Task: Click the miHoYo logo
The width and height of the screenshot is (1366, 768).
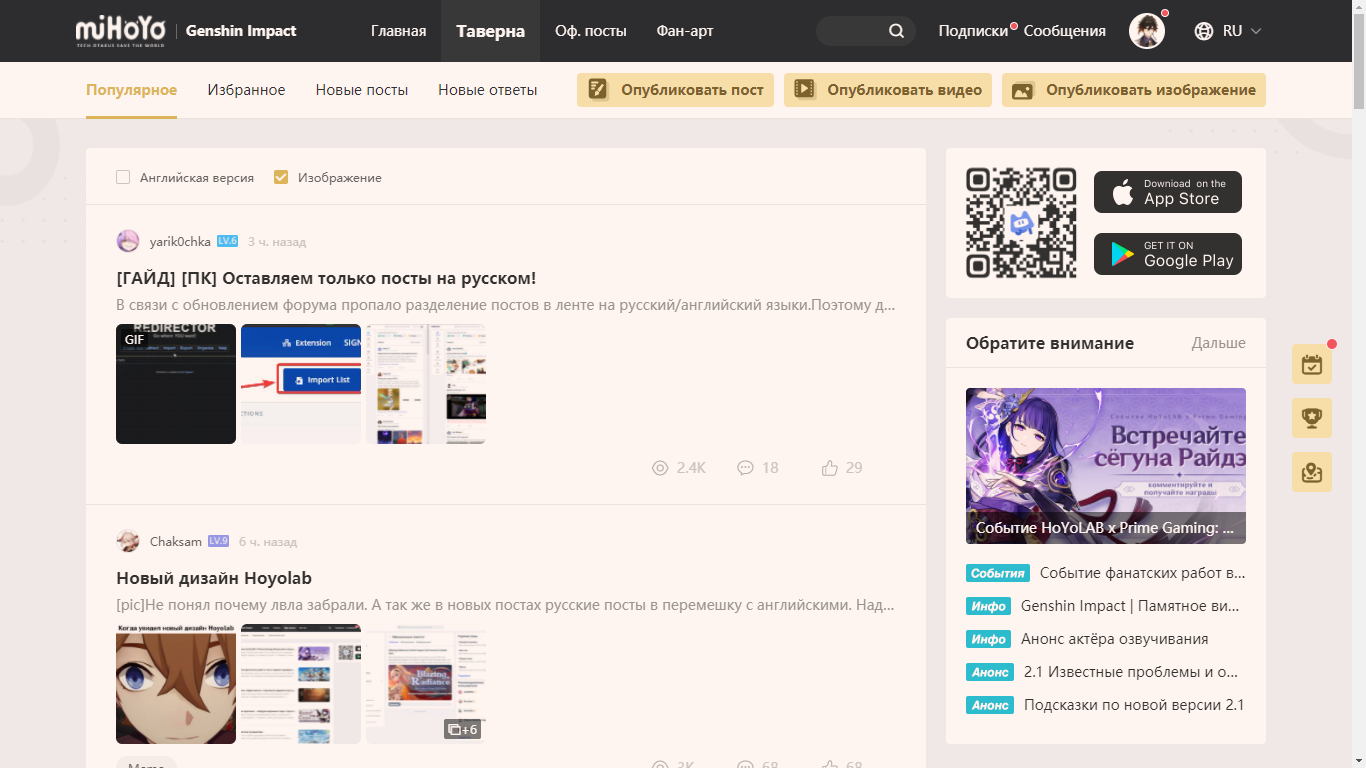Action: [x=121, y=31]
